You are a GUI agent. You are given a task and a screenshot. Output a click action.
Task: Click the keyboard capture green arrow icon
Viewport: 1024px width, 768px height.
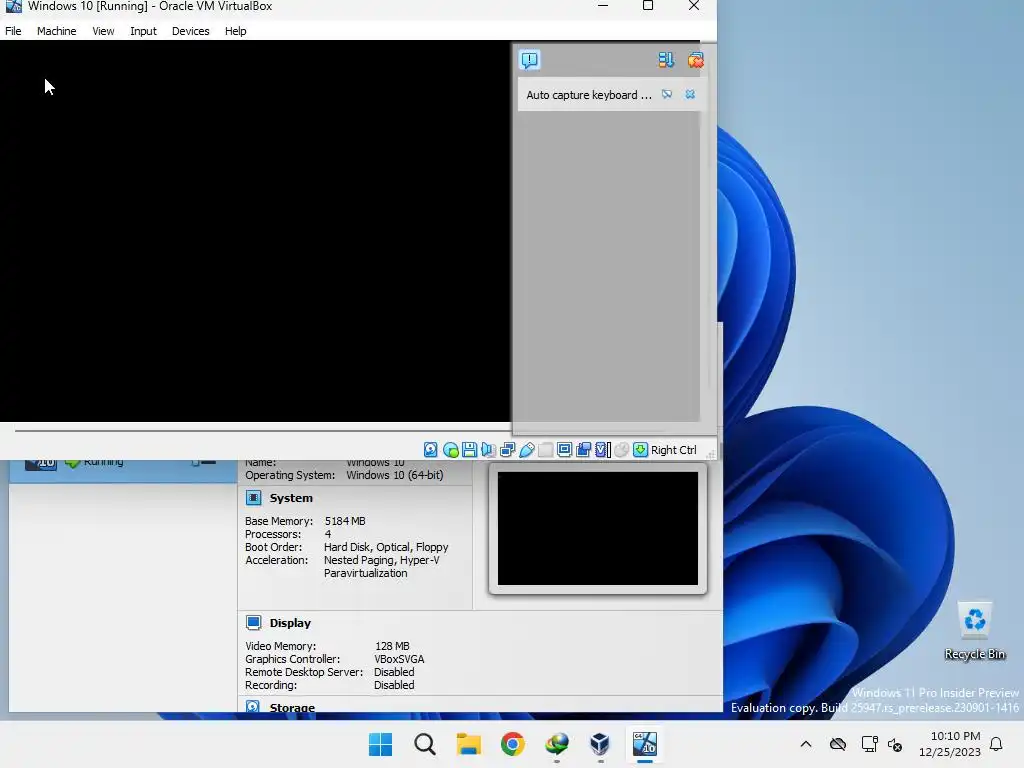tap(641, 449)
